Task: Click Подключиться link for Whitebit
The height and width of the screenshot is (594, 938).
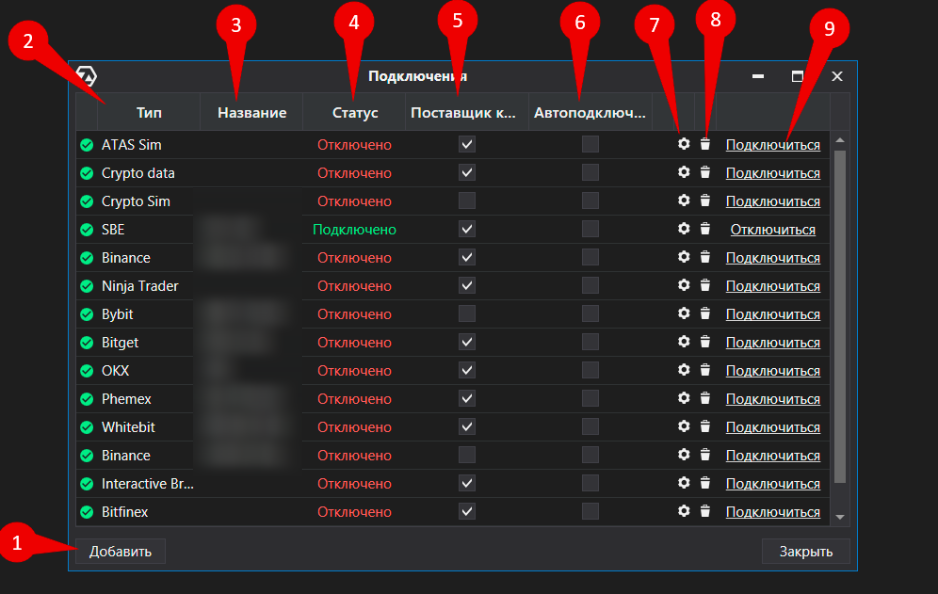Action: pos(773,427)
